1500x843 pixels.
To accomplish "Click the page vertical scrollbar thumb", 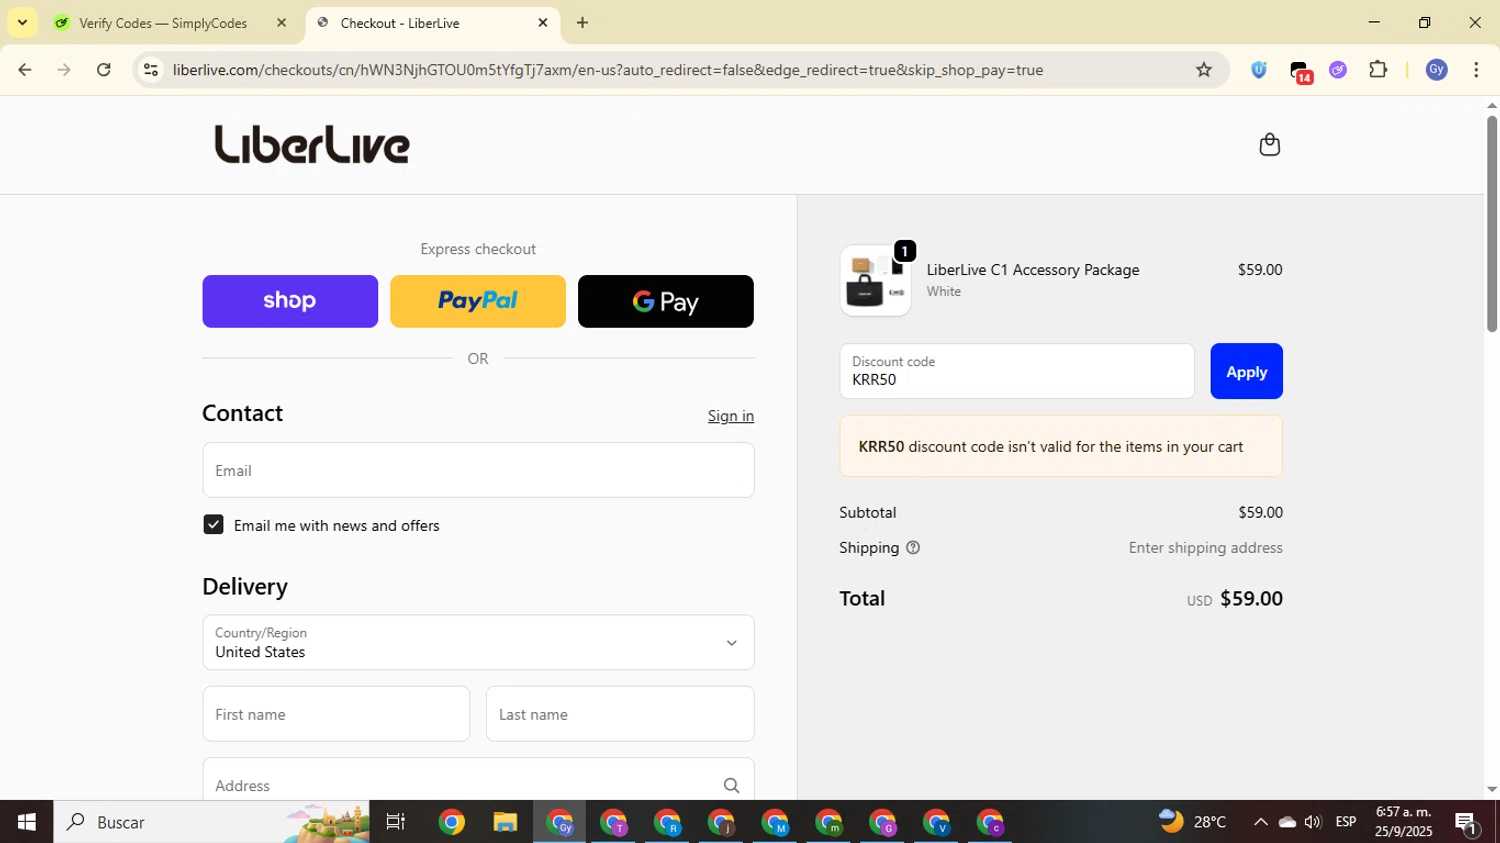I will click(1491, 223).
